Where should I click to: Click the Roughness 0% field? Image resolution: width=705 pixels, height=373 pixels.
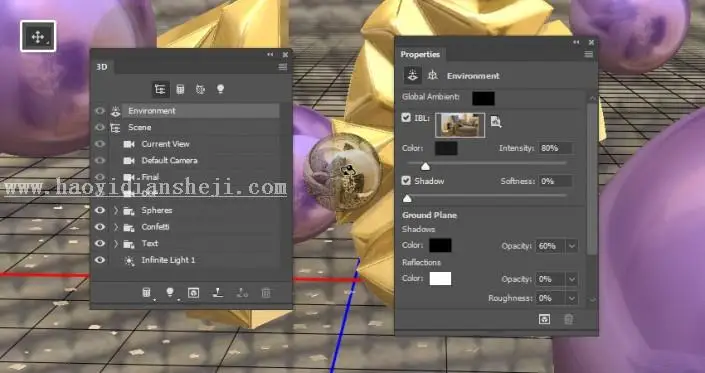(x=551, y=298)
